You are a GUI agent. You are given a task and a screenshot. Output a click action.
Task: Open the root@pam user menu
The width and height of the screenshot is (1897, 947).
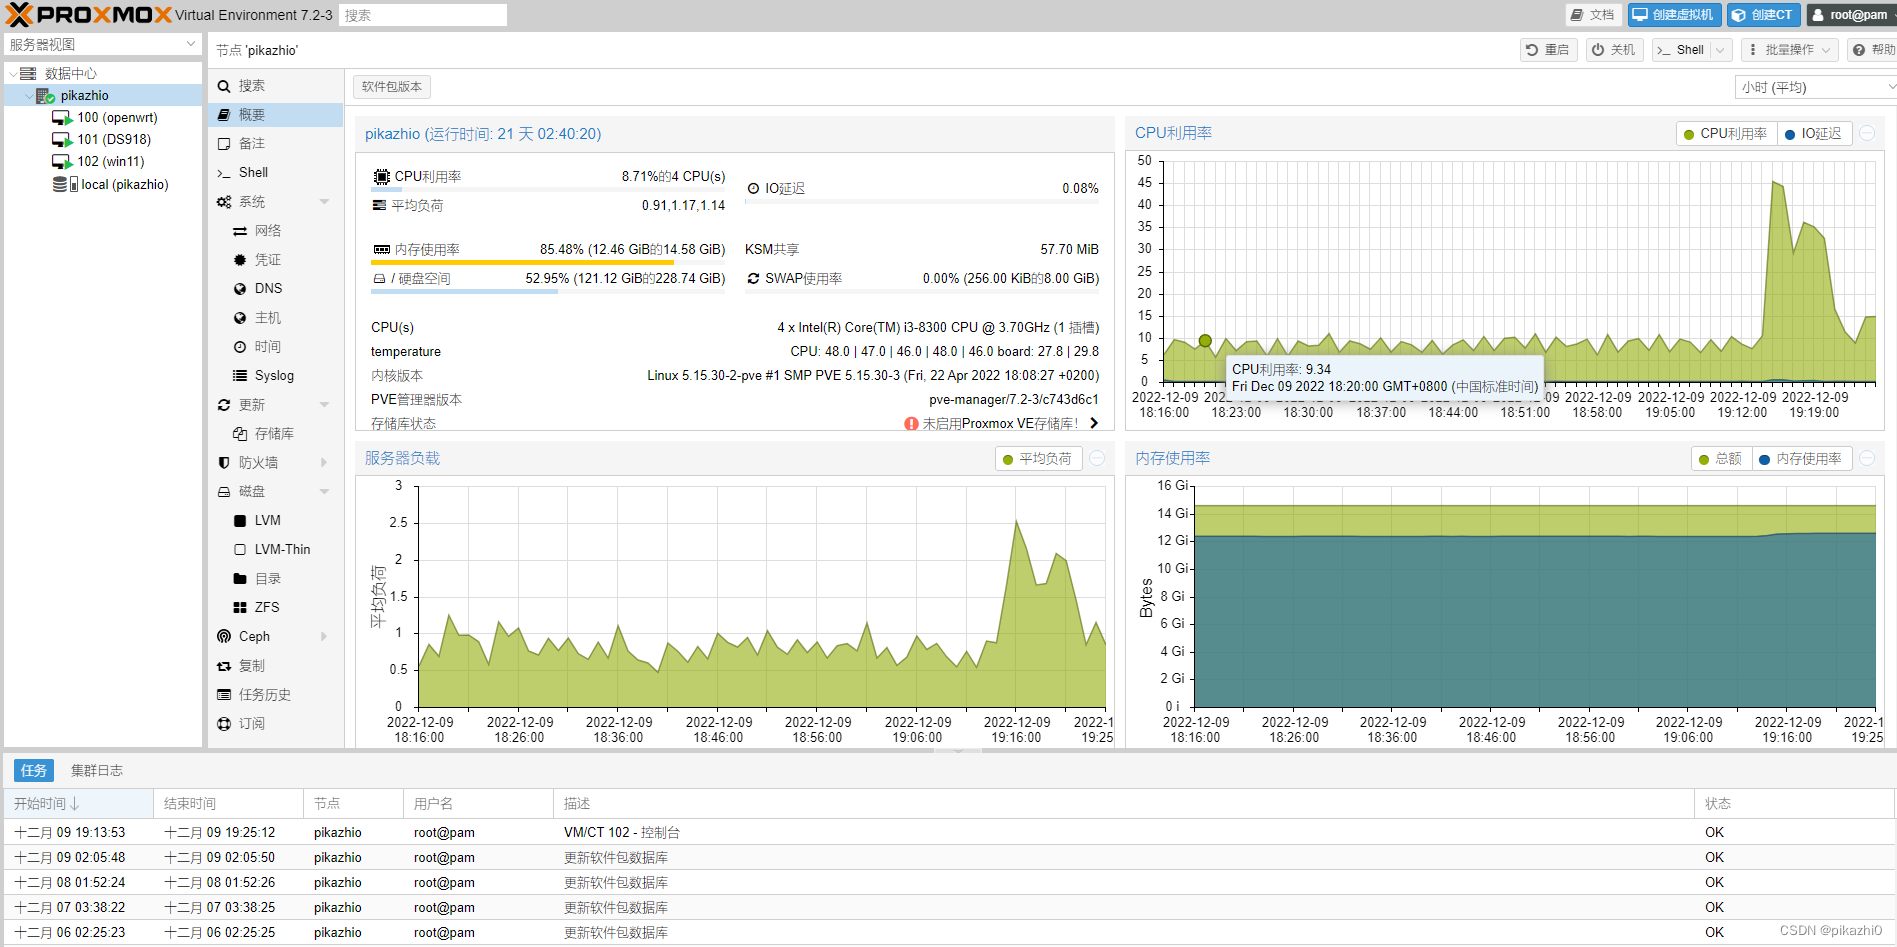(1850, 15)
